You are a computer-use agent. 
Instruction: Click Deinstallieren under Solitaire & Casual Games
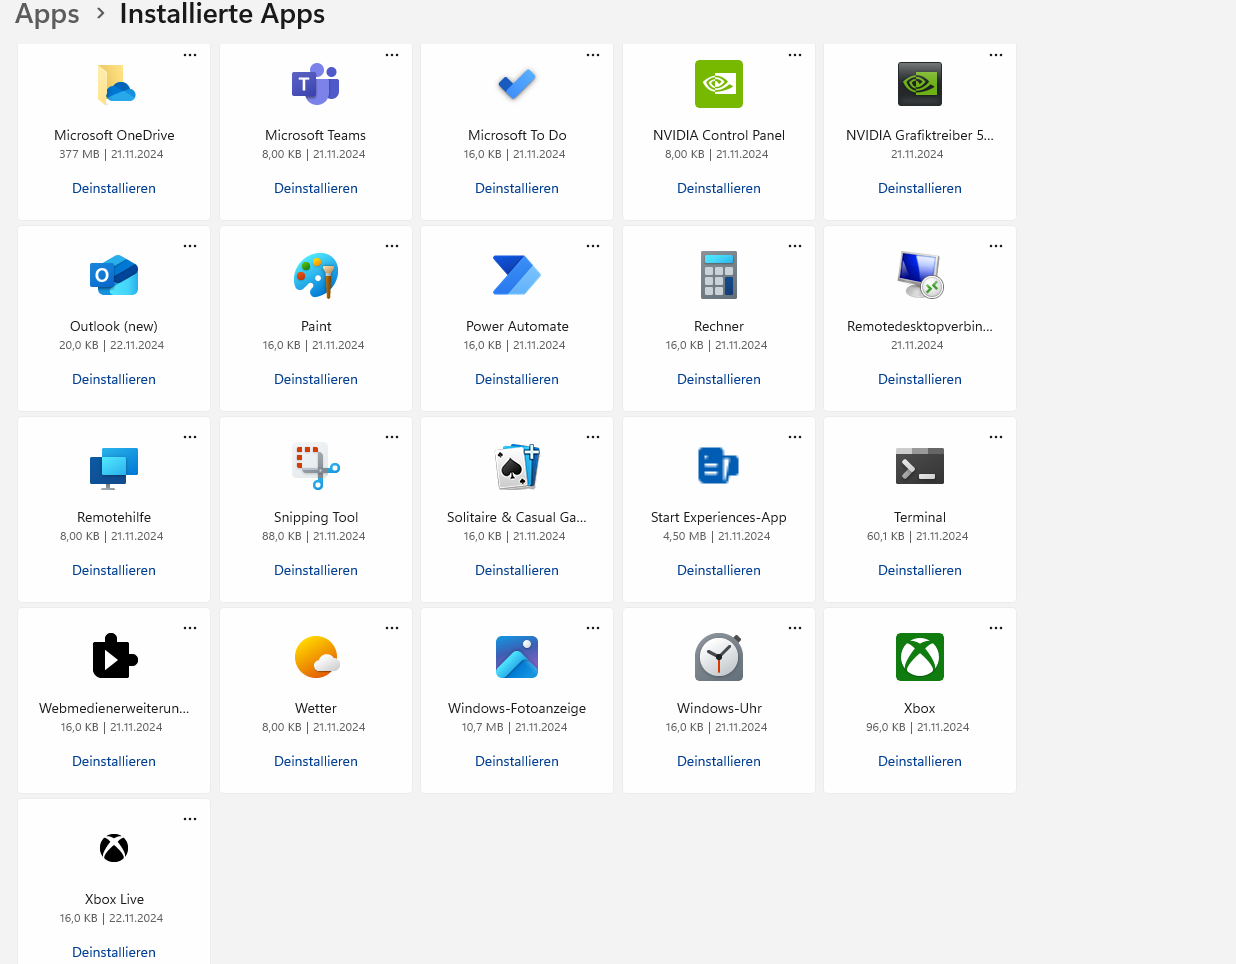517,570
